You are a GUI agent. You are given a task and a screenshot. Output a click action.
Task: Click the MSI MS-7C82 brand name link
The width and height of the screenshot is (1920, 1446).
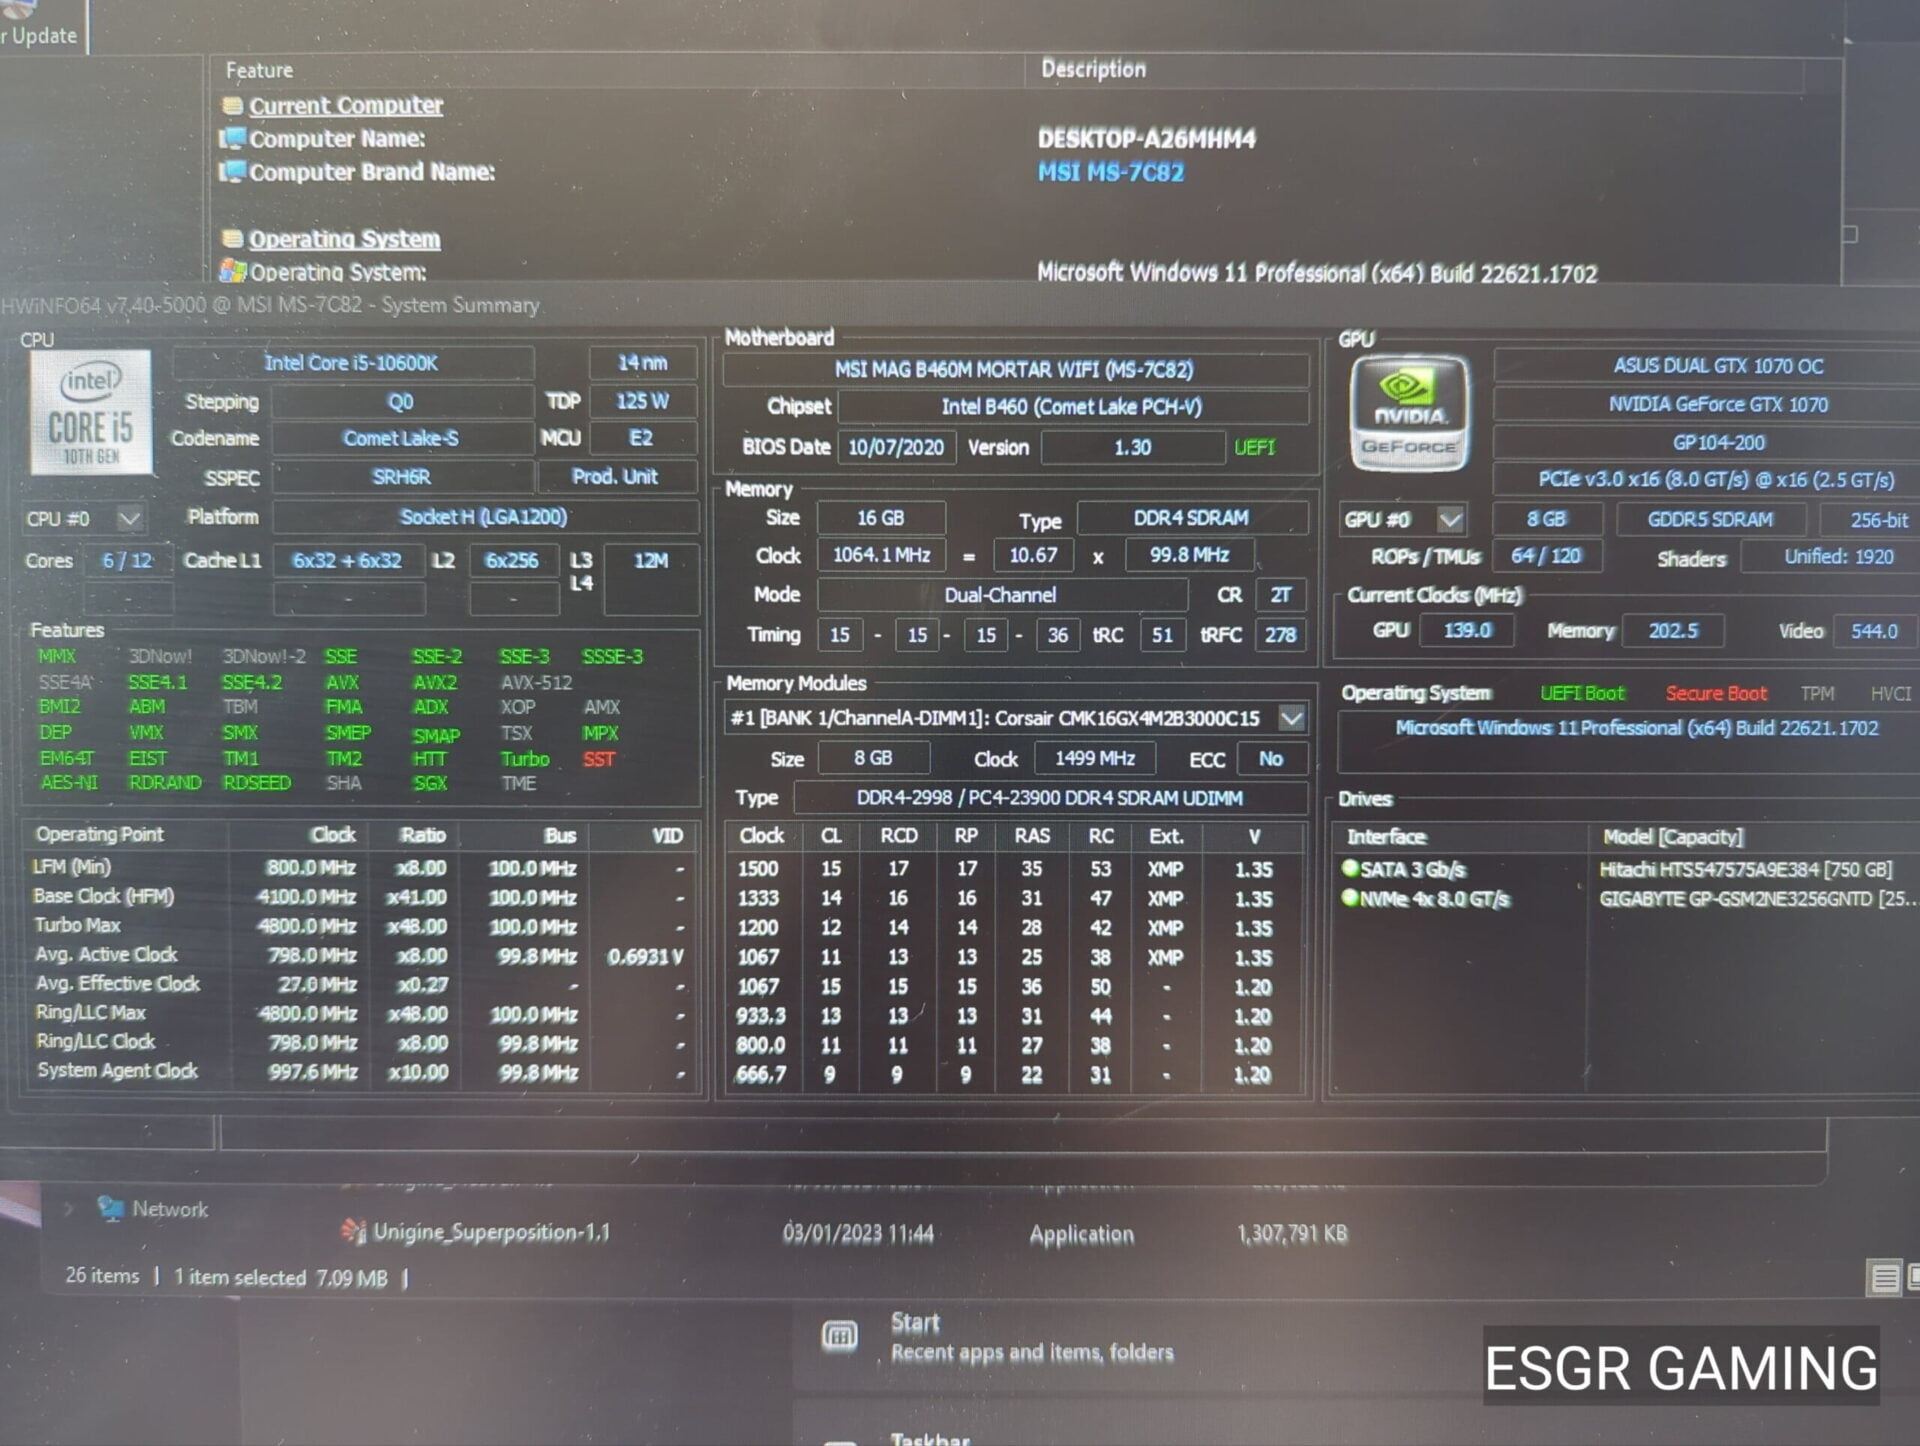(x=1110, y=172)
